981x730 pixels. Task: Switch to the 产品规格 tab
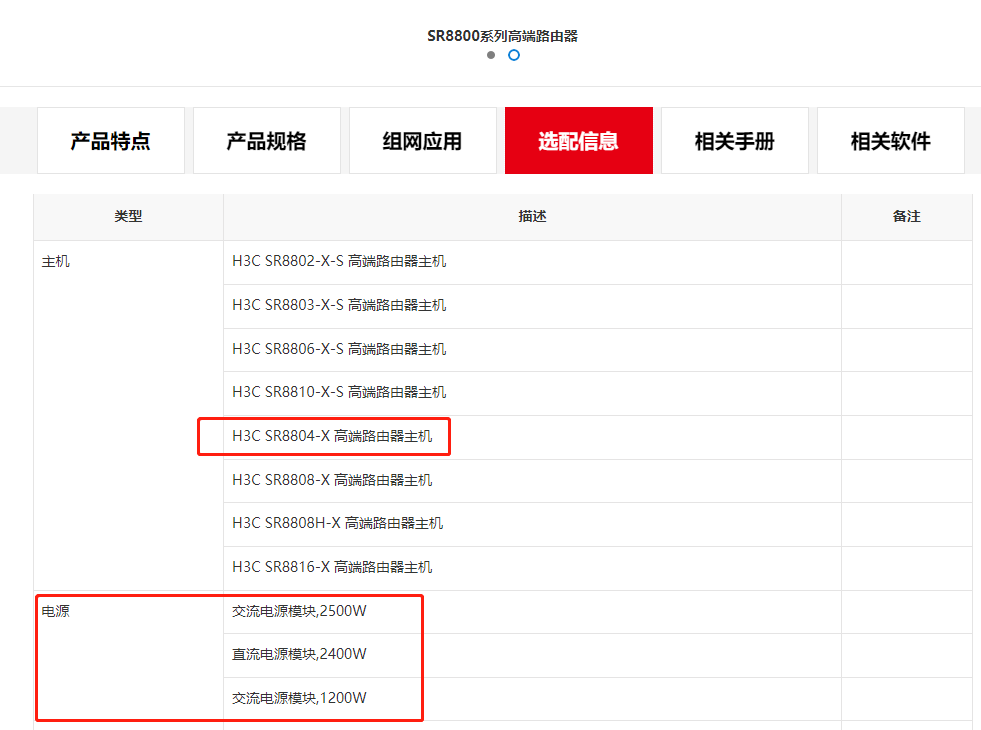[267, 141]
